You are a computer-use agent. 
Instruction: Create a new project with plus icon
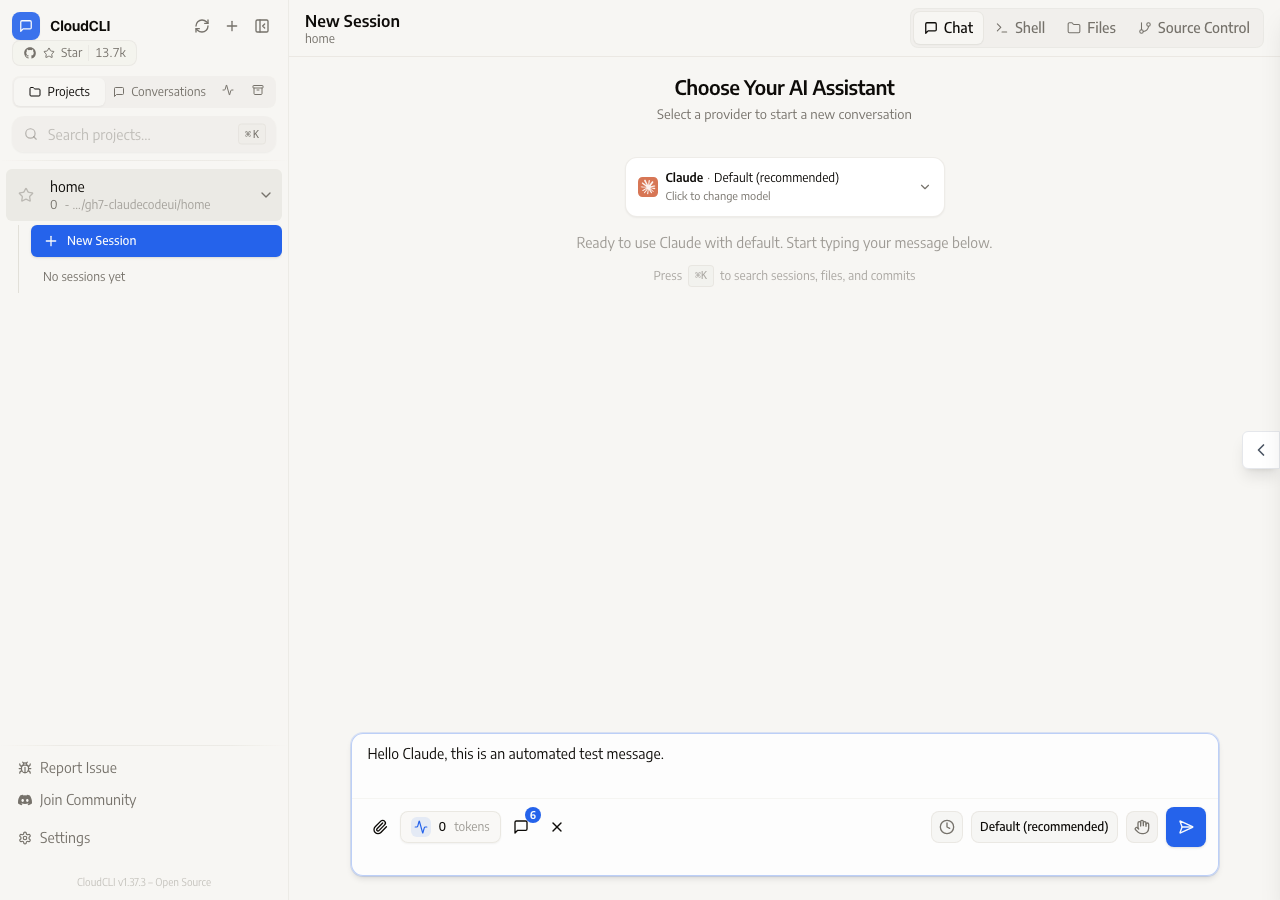coord(232,26)
